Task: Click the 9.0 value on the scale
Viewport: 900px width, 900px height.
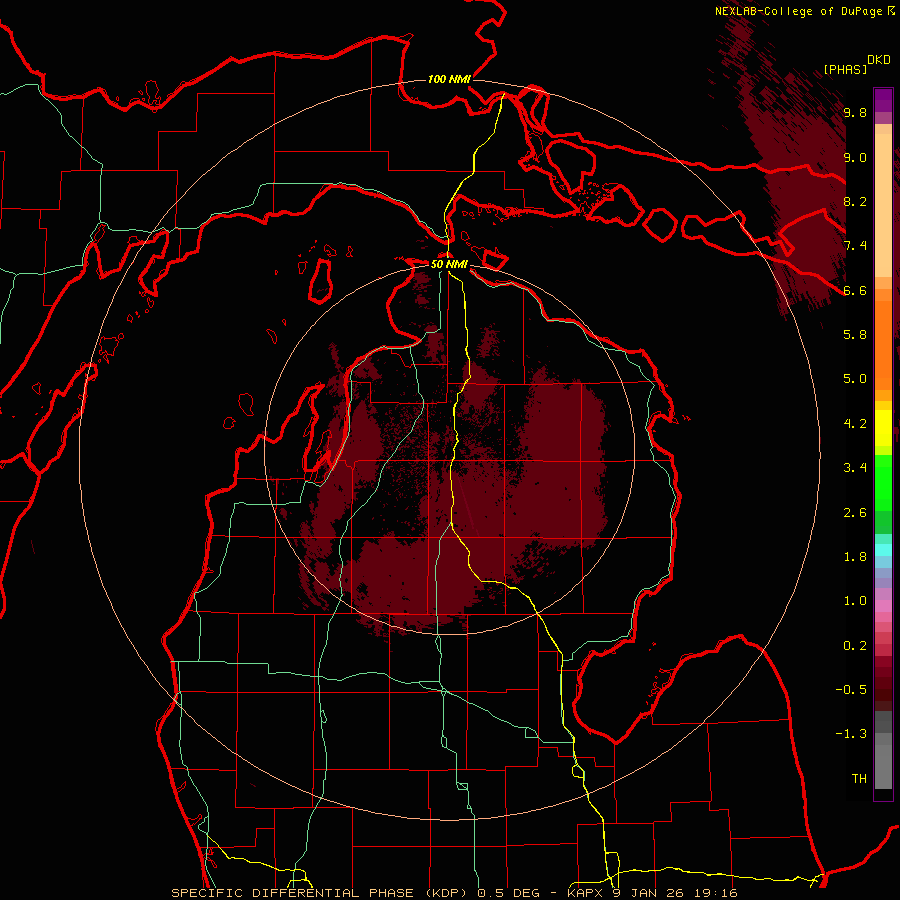Action: tap(855, 158)
